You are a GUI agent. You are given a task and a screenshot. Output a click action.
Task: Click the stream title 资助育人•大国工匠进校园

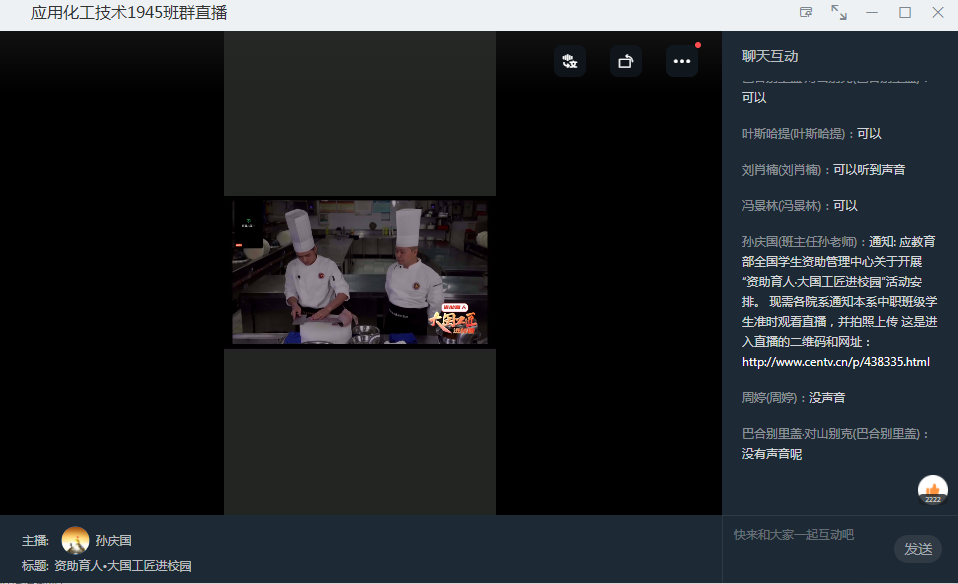(x=122, y=565)
